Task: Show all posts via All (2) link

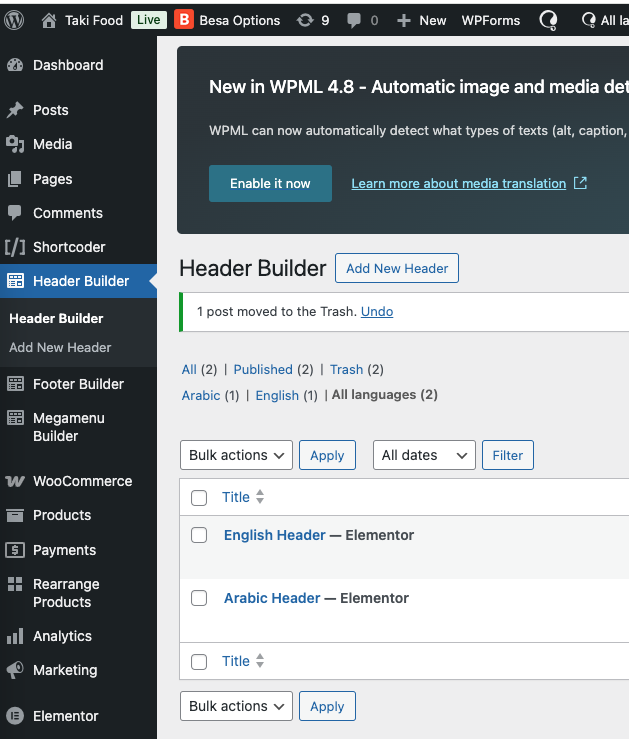Action: coord(199,370)
